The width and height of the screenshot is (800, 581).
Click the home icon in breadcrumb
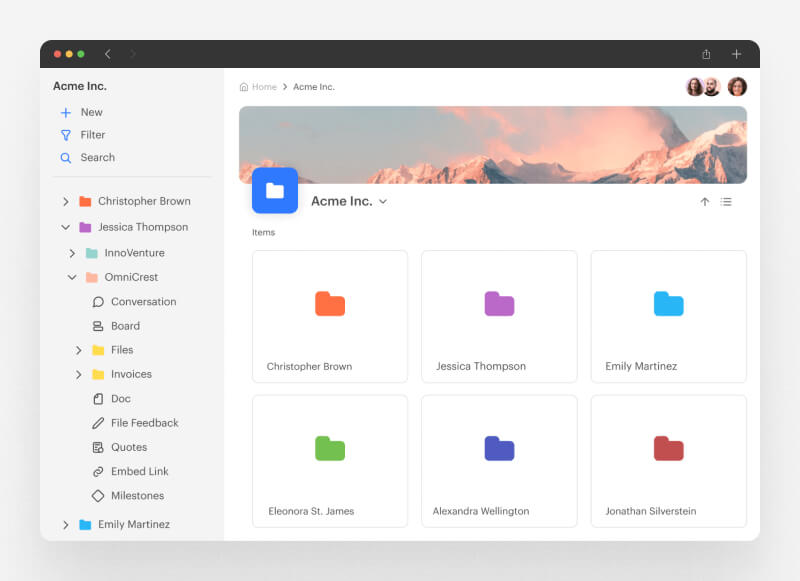pyautogui.click(x=244, y=87)
